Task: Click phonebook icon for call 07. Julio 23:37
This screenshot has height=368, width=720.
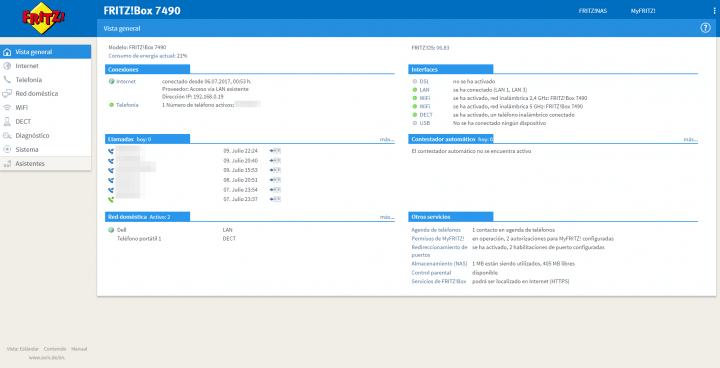Action: coord(276,199)
